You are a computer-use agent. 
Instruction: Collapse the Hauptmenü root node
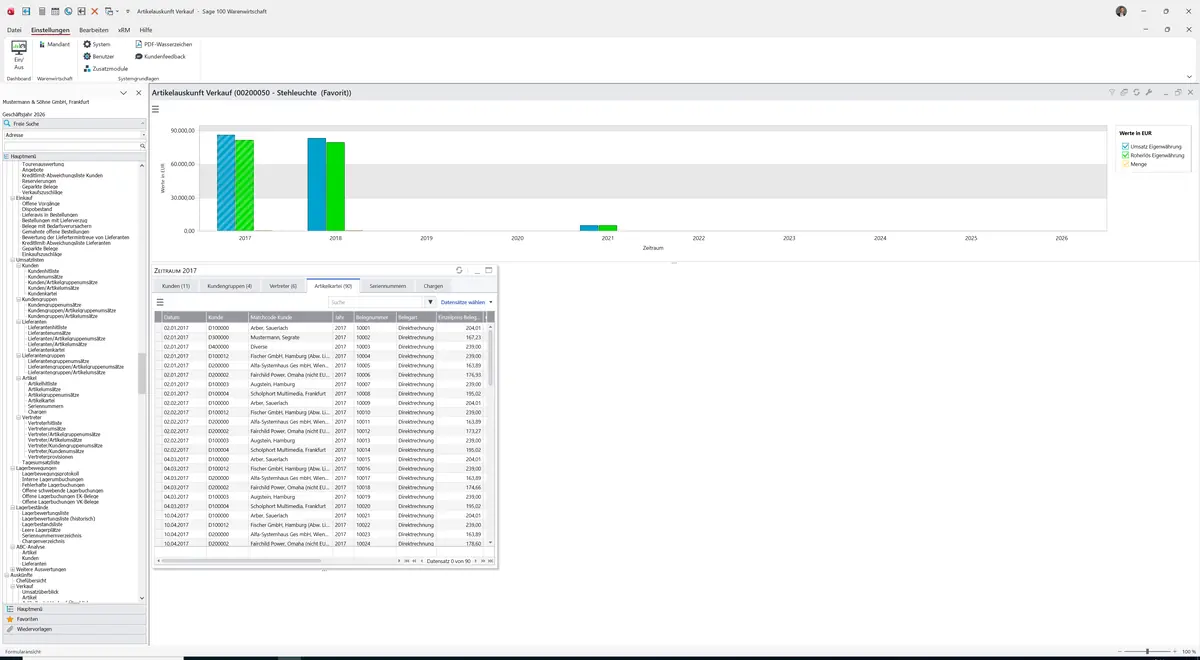pyautogui.click(x=7, y=156)
